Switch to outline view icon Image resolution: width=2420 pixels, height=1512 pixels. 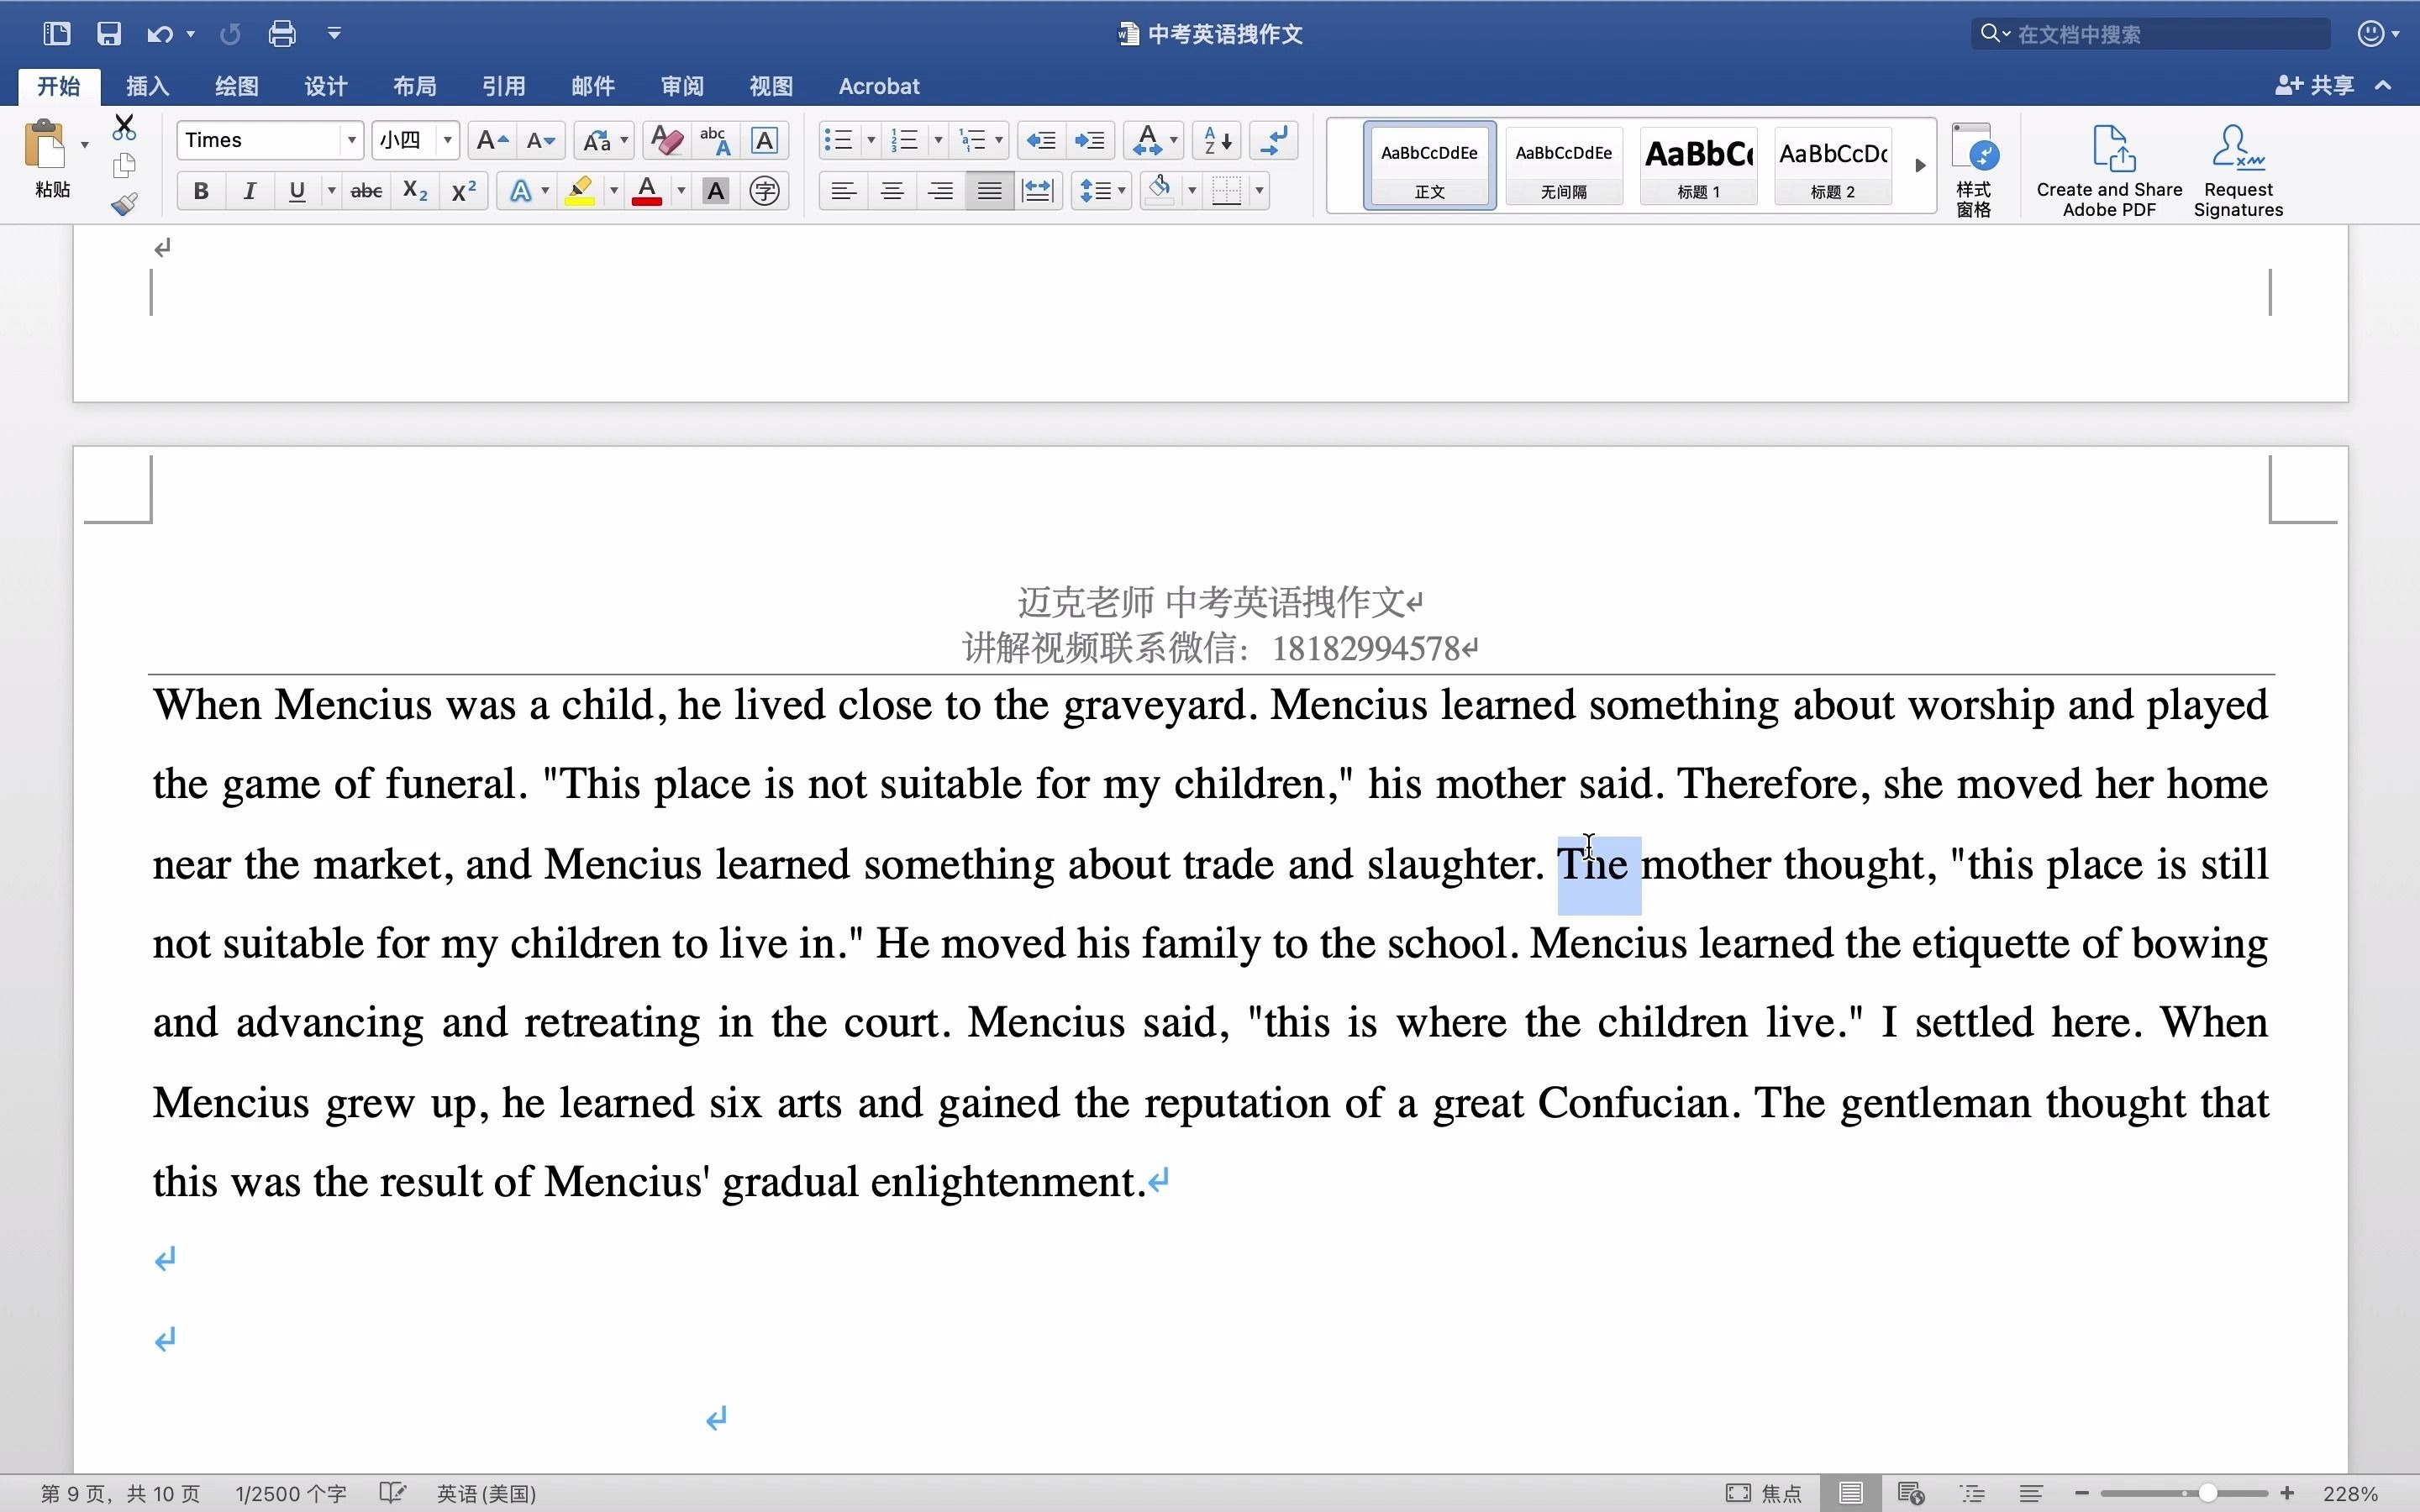click(x=1972, y=1493)
